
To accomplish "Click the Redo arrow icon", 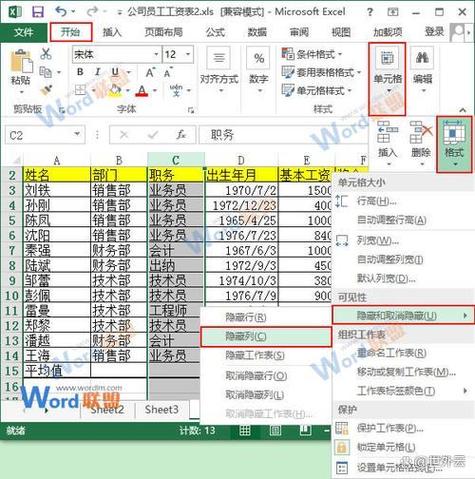I will [92, 12].
